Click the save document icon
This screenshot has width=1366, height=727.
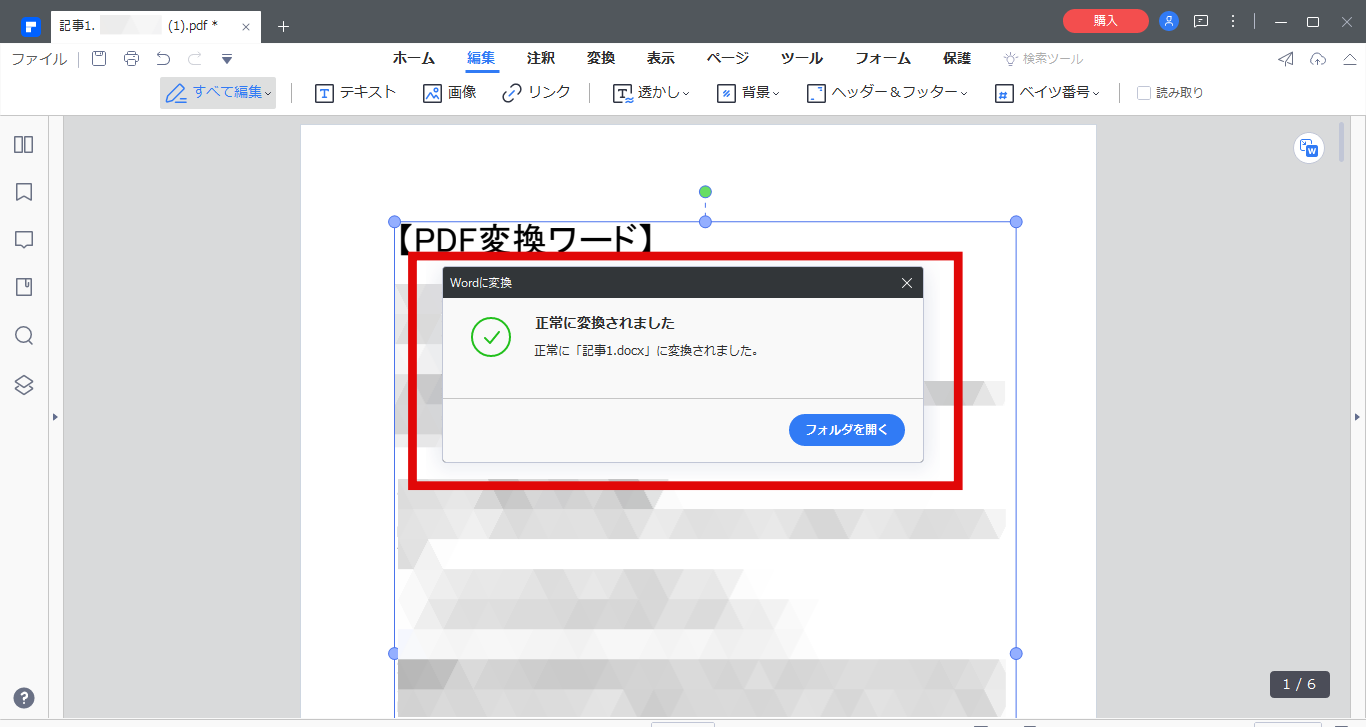click(x=99, y=59)
